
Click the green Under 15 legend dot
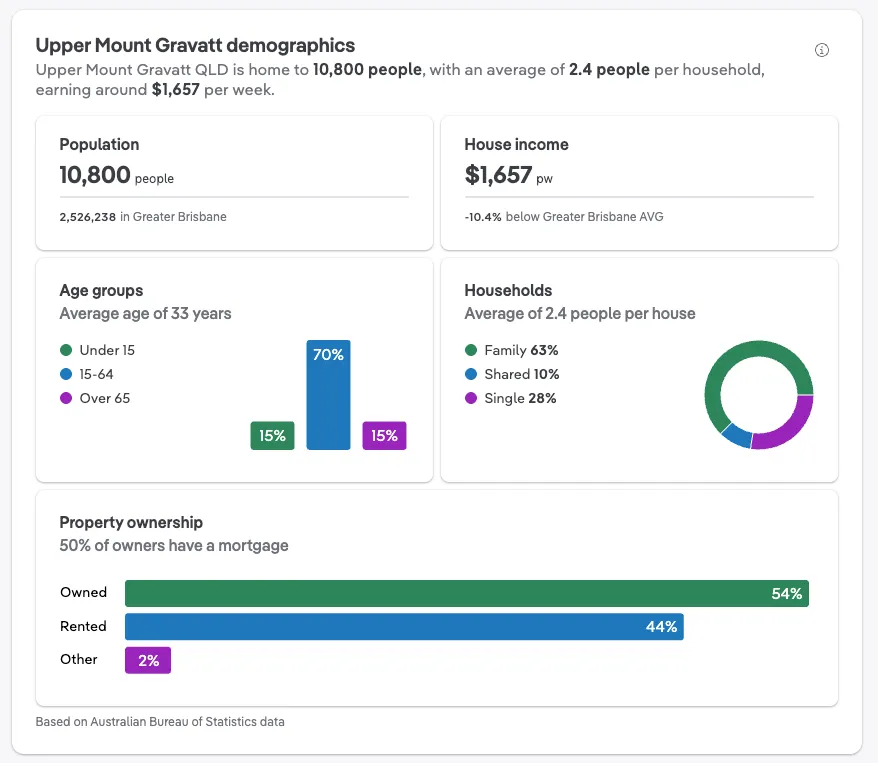click(x=66, y=350)
